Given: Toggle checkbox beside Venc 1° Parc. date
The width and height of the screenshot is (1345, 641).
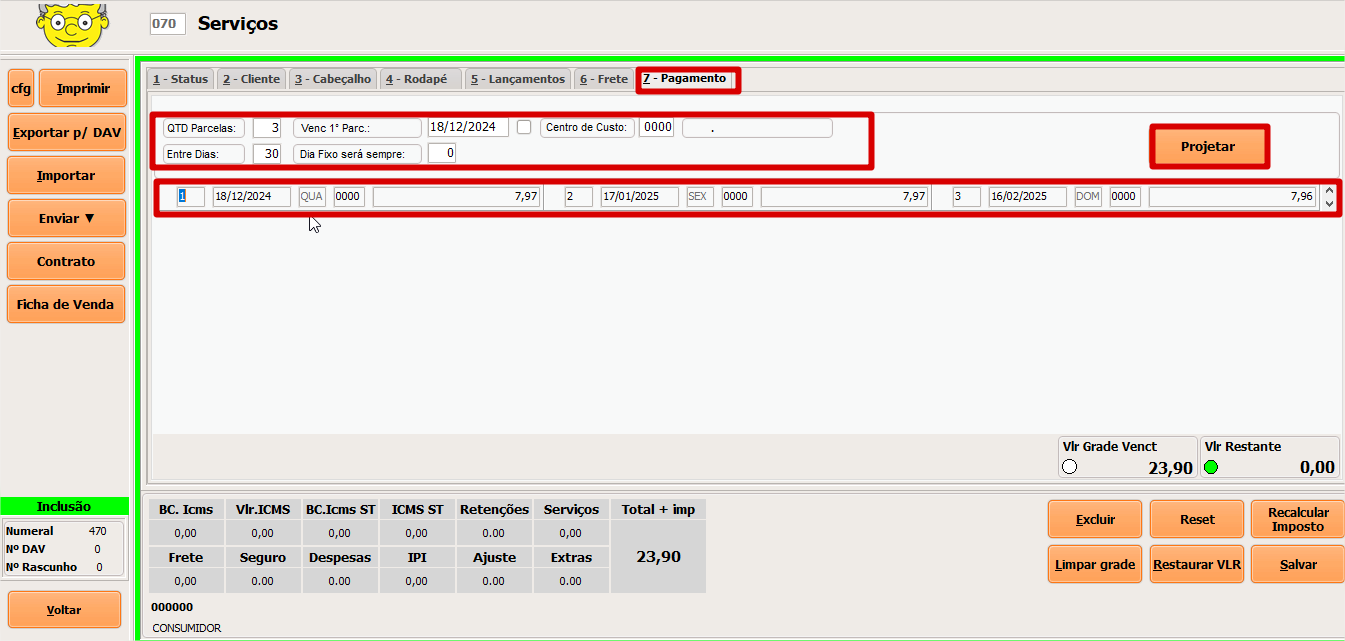Looking at the screenshot, I should (x=524, y=127).
